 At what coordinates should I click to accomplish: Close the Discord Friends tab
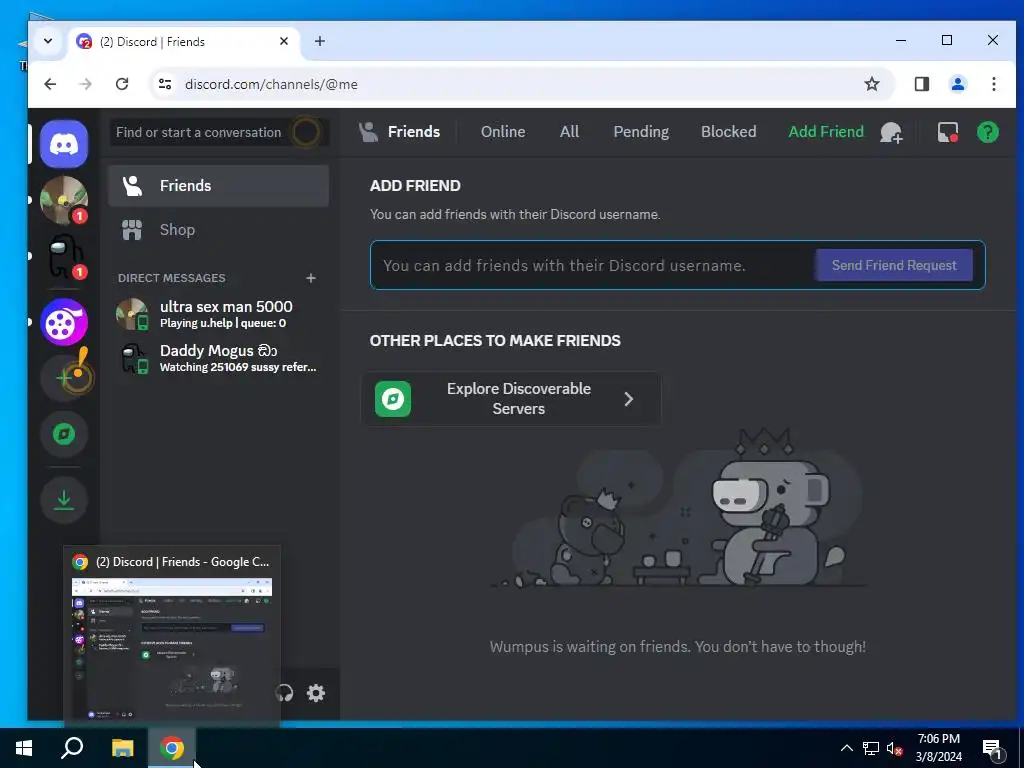(284, 41)
